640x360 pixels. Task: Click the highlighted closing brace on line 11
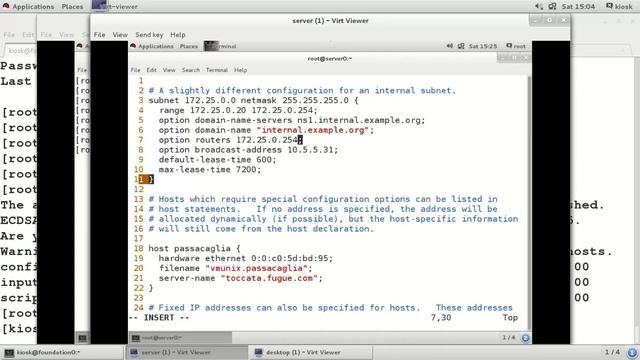click(x=151, y=179)
